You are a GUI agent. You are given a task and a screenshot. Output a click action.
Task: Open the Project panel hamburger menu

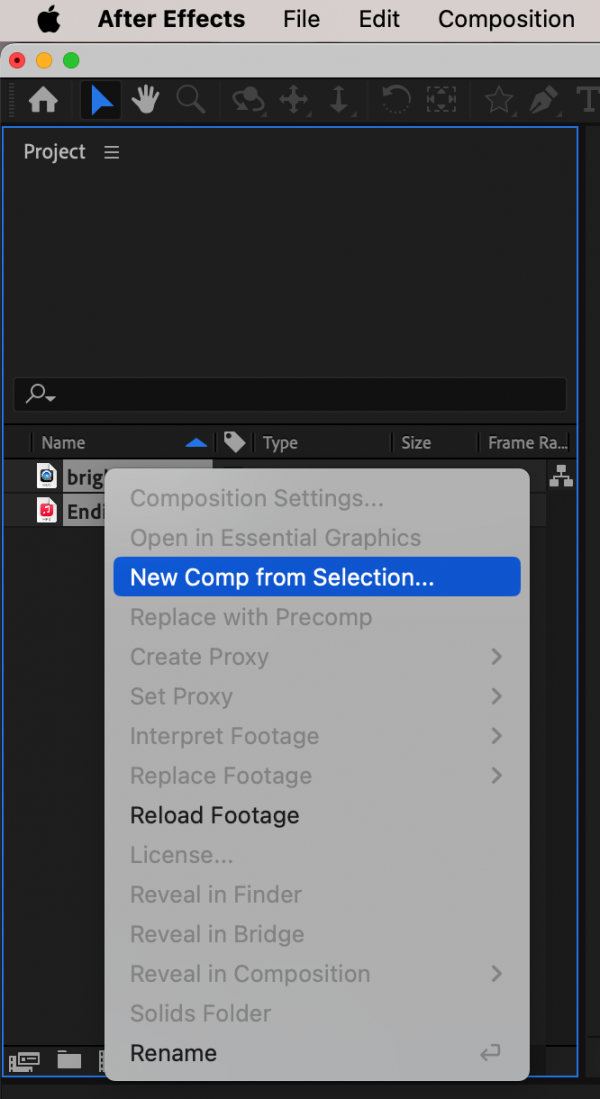pyautogui.click(x=111, y=152)
